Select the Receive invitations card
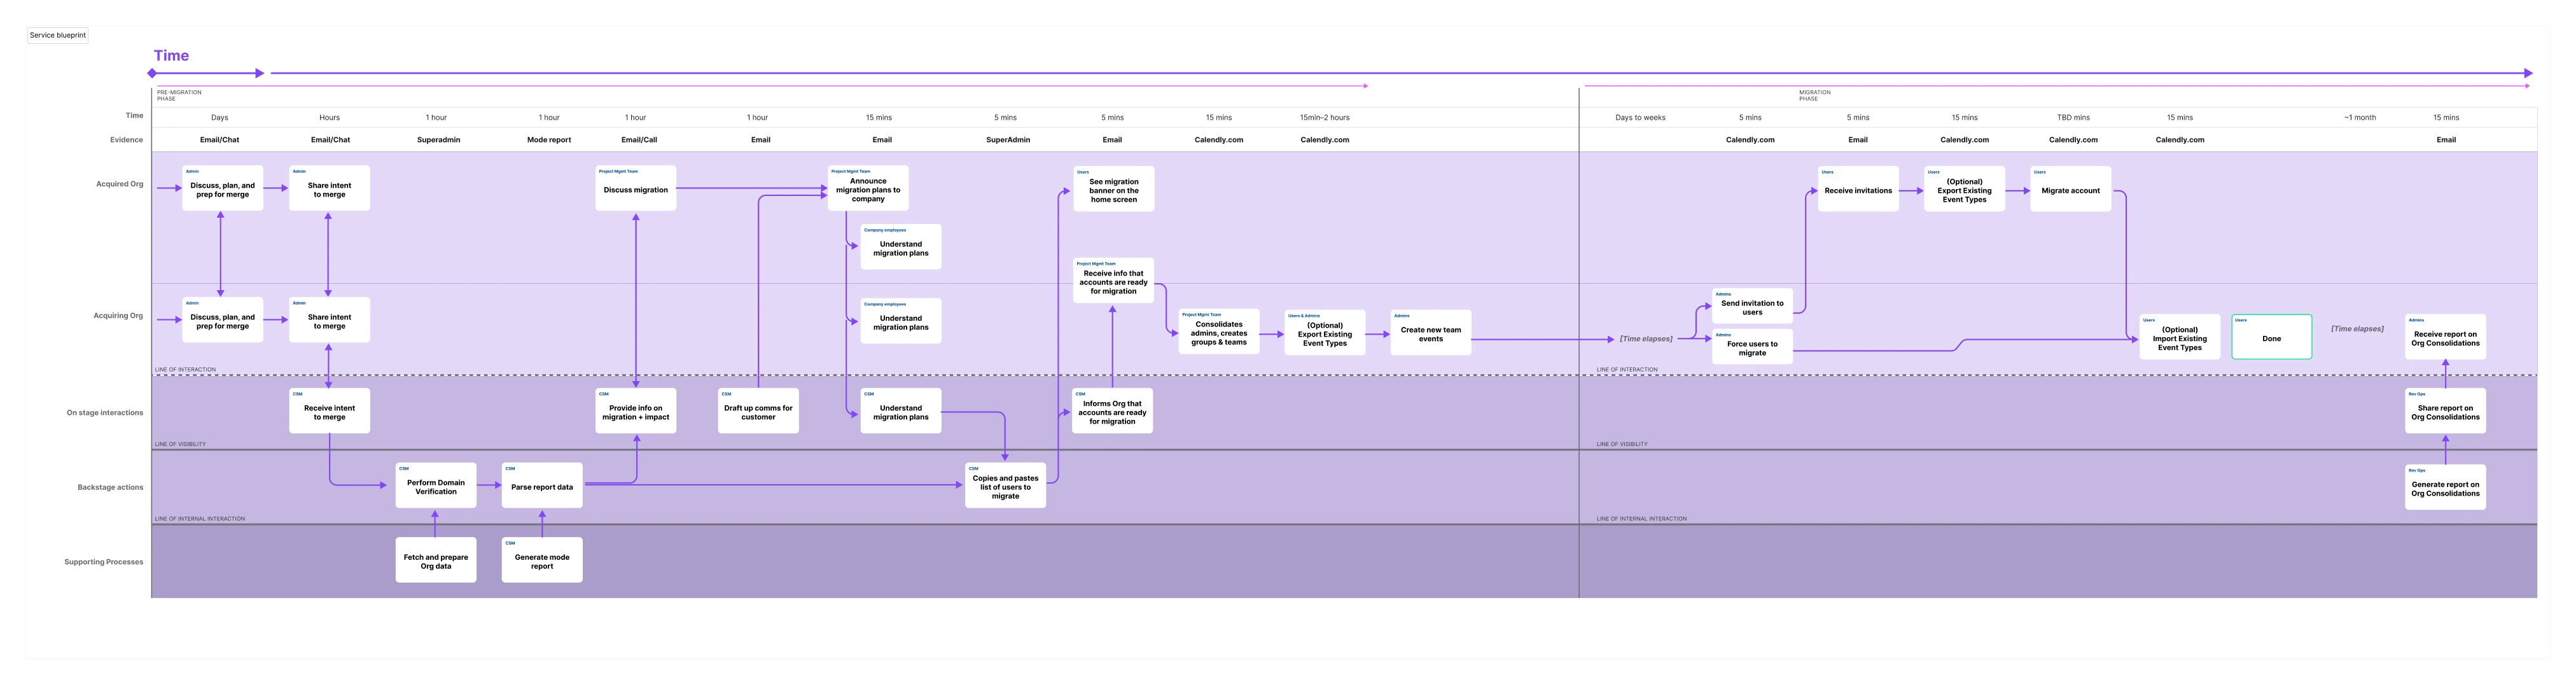 pyautogui.click(x=1858, y=189)
